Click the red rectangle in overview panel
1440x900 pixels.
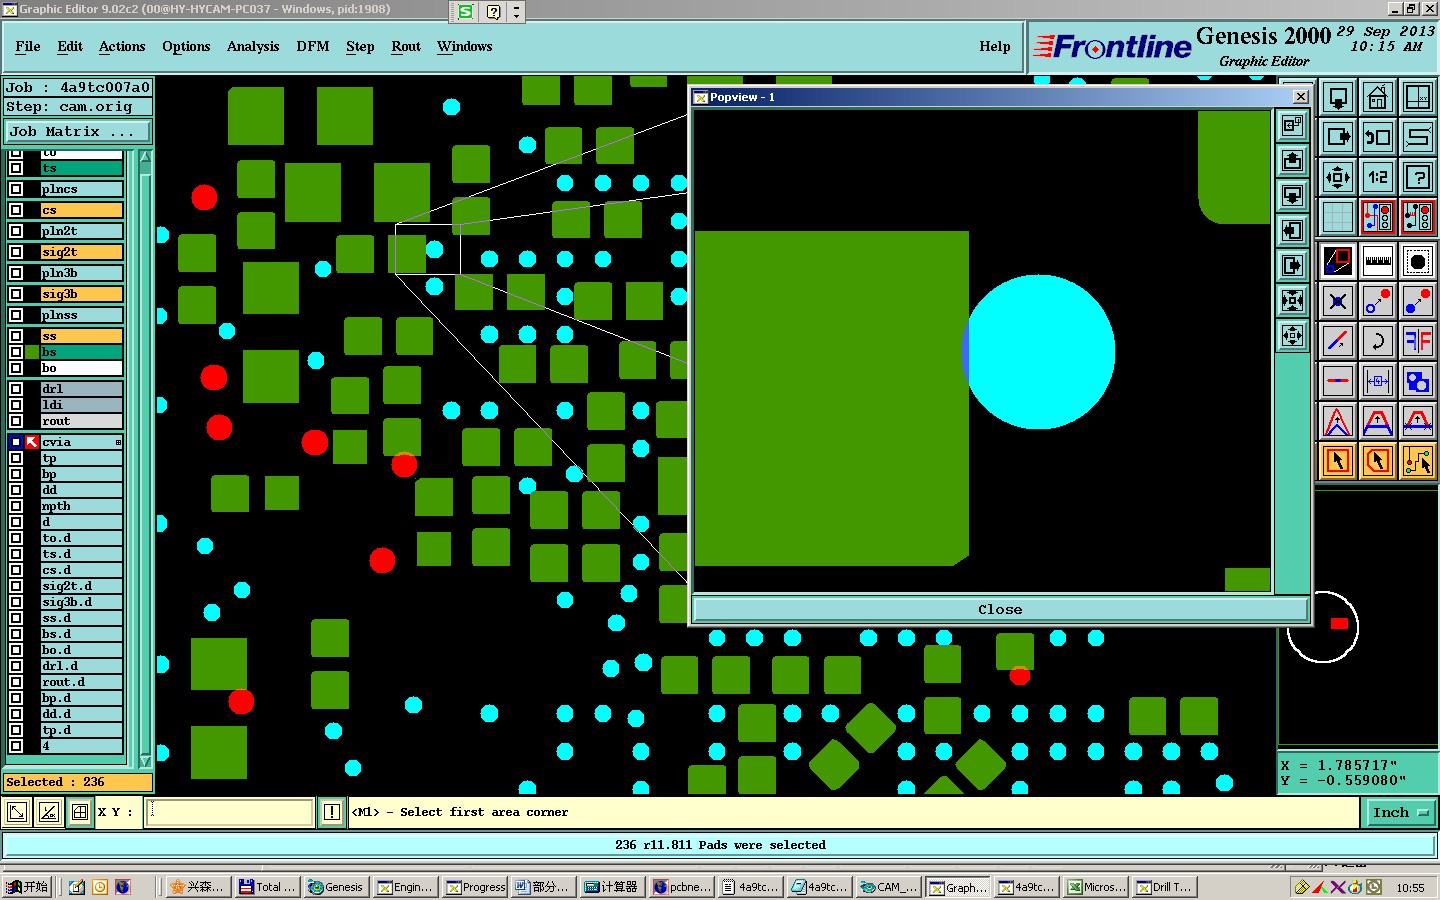click(x=1339, y=624)
